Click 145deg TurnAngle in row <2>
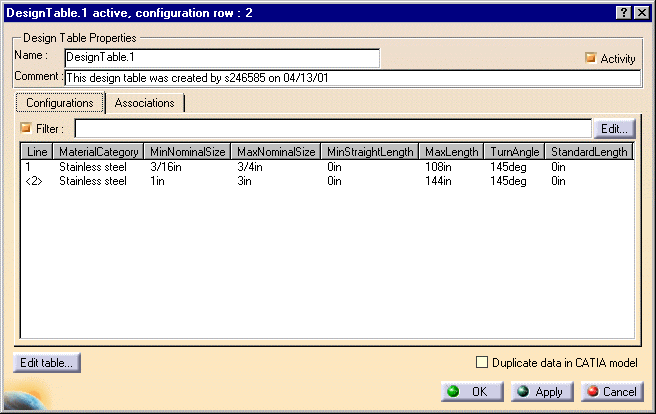656x414 pixels. [508, 181]
